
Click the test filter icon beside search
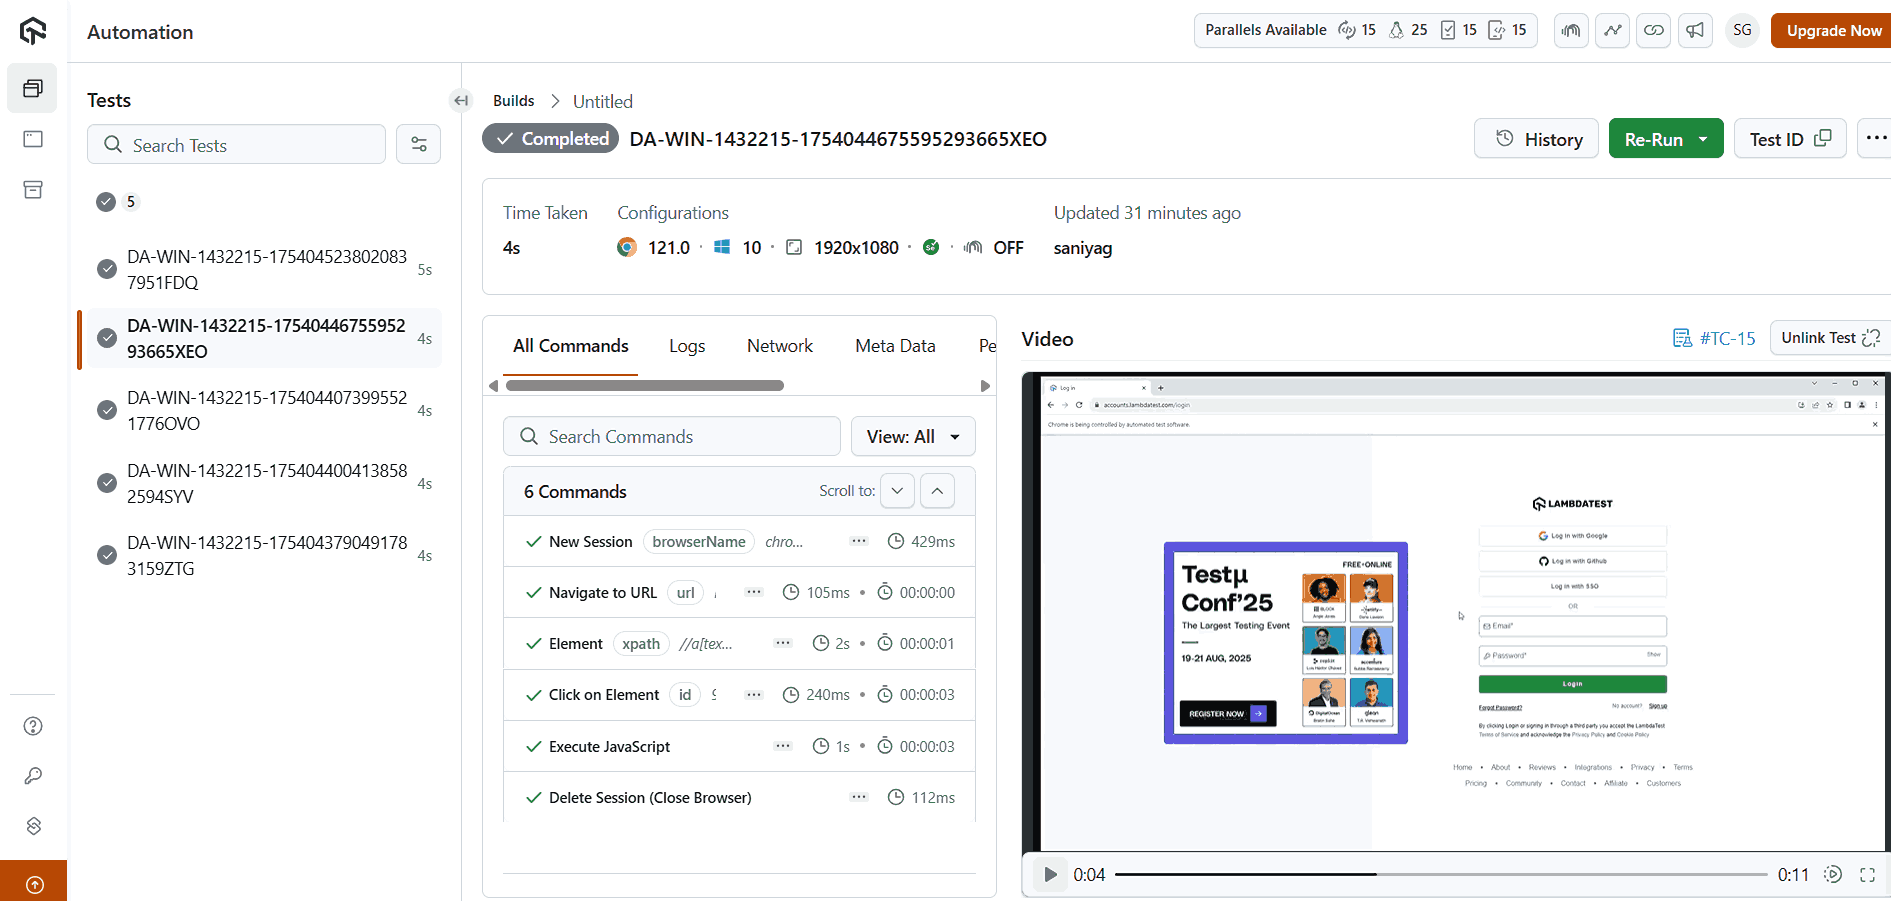(418, 145)
